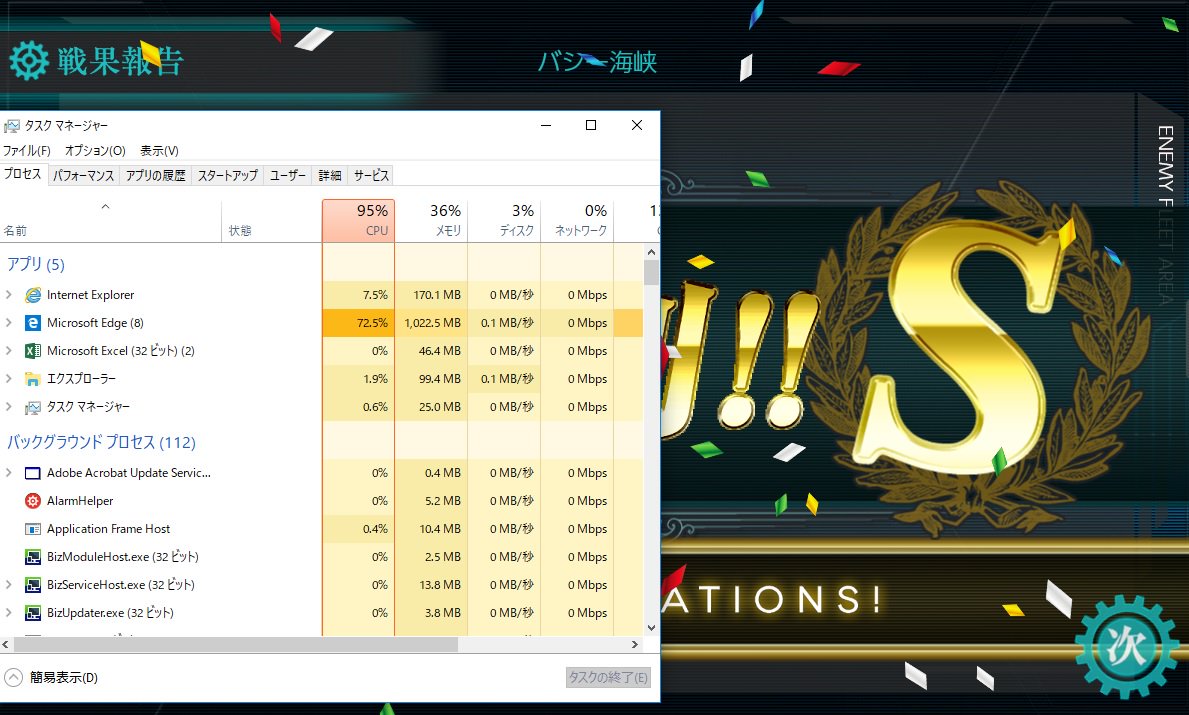The width and height of the screenshot is (1189, 715).
Task: Expand the Microsoft Excel (2) process group
Action: click(8, 351)
